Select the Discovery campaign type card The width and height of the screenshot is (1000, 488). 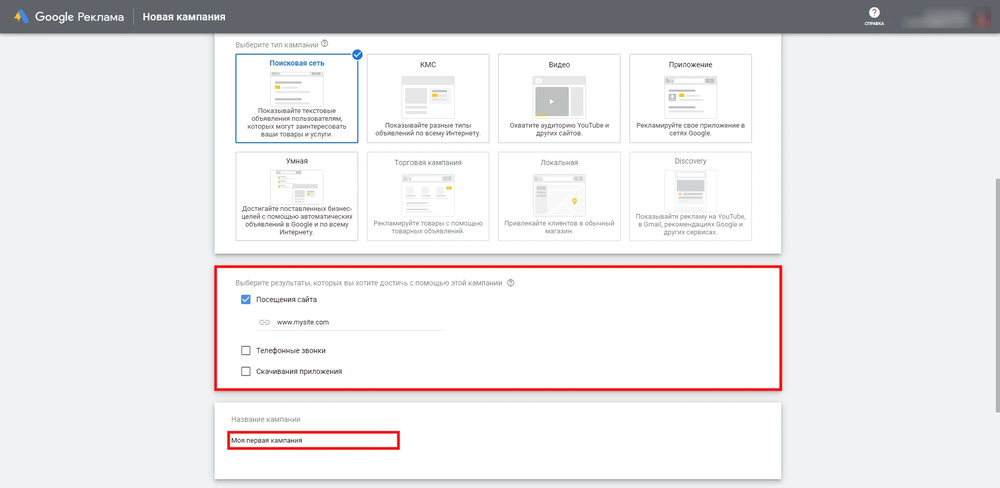(690, 196)
